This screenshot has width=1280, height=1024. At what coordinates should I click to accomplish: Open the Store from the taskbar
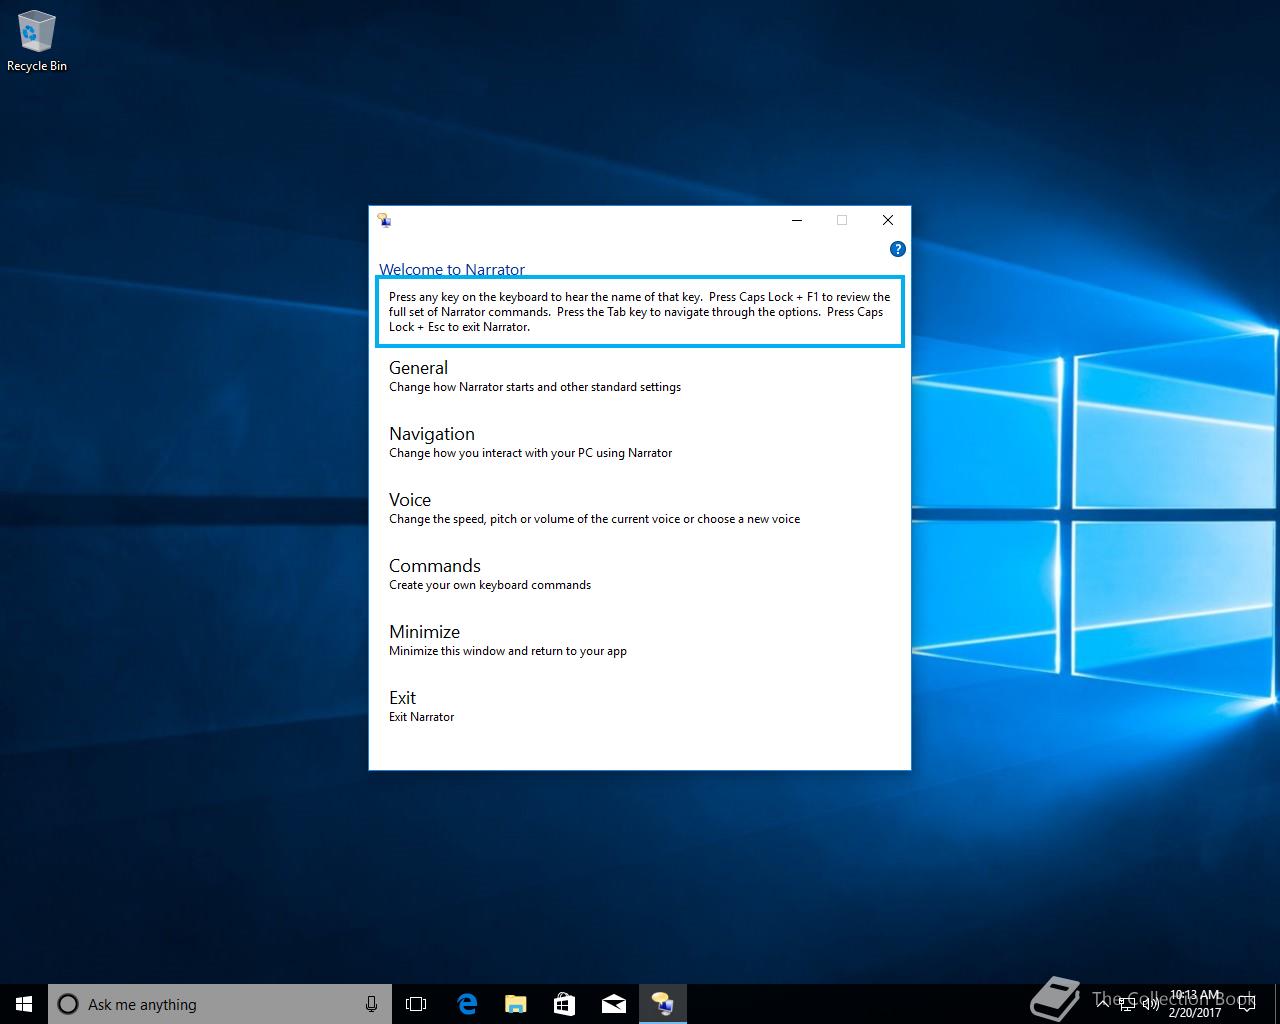564,1004
